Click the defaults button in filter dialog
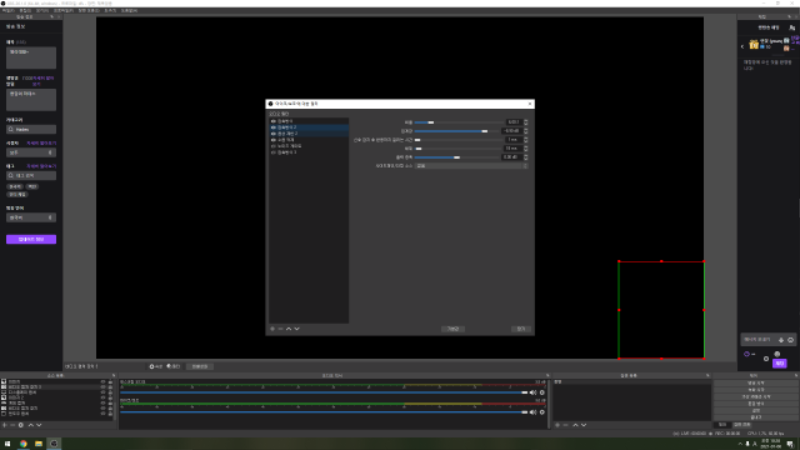Viewport: 800px width, 450px height. pyautogui.click(x=453, y=329)
